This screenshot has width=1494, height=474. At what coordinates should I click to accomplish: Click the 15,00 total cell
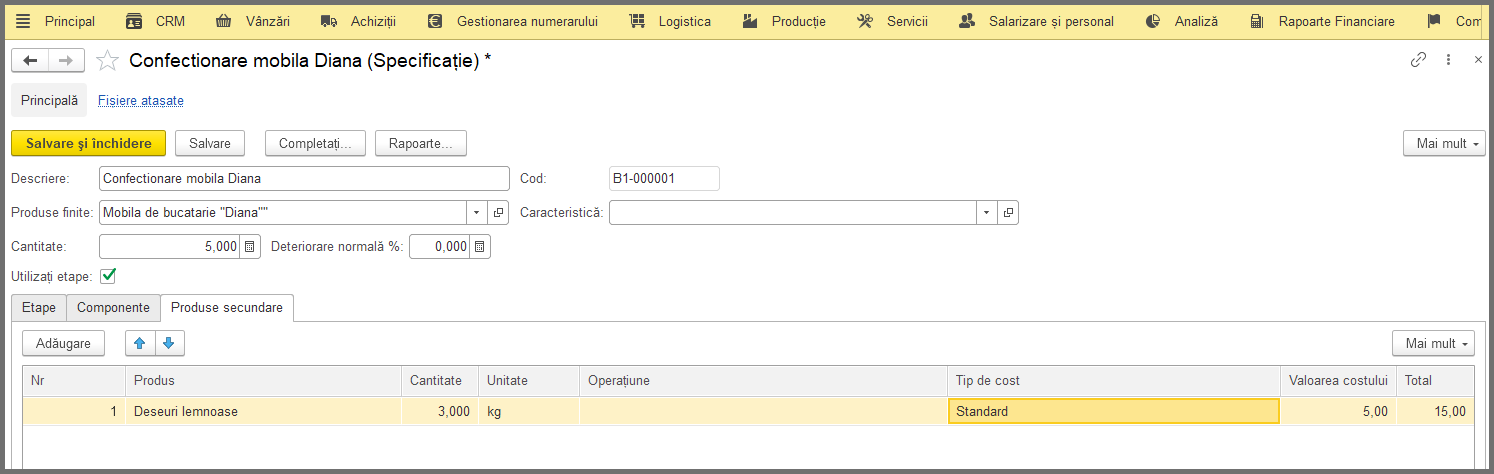[x=1435, y=411]
